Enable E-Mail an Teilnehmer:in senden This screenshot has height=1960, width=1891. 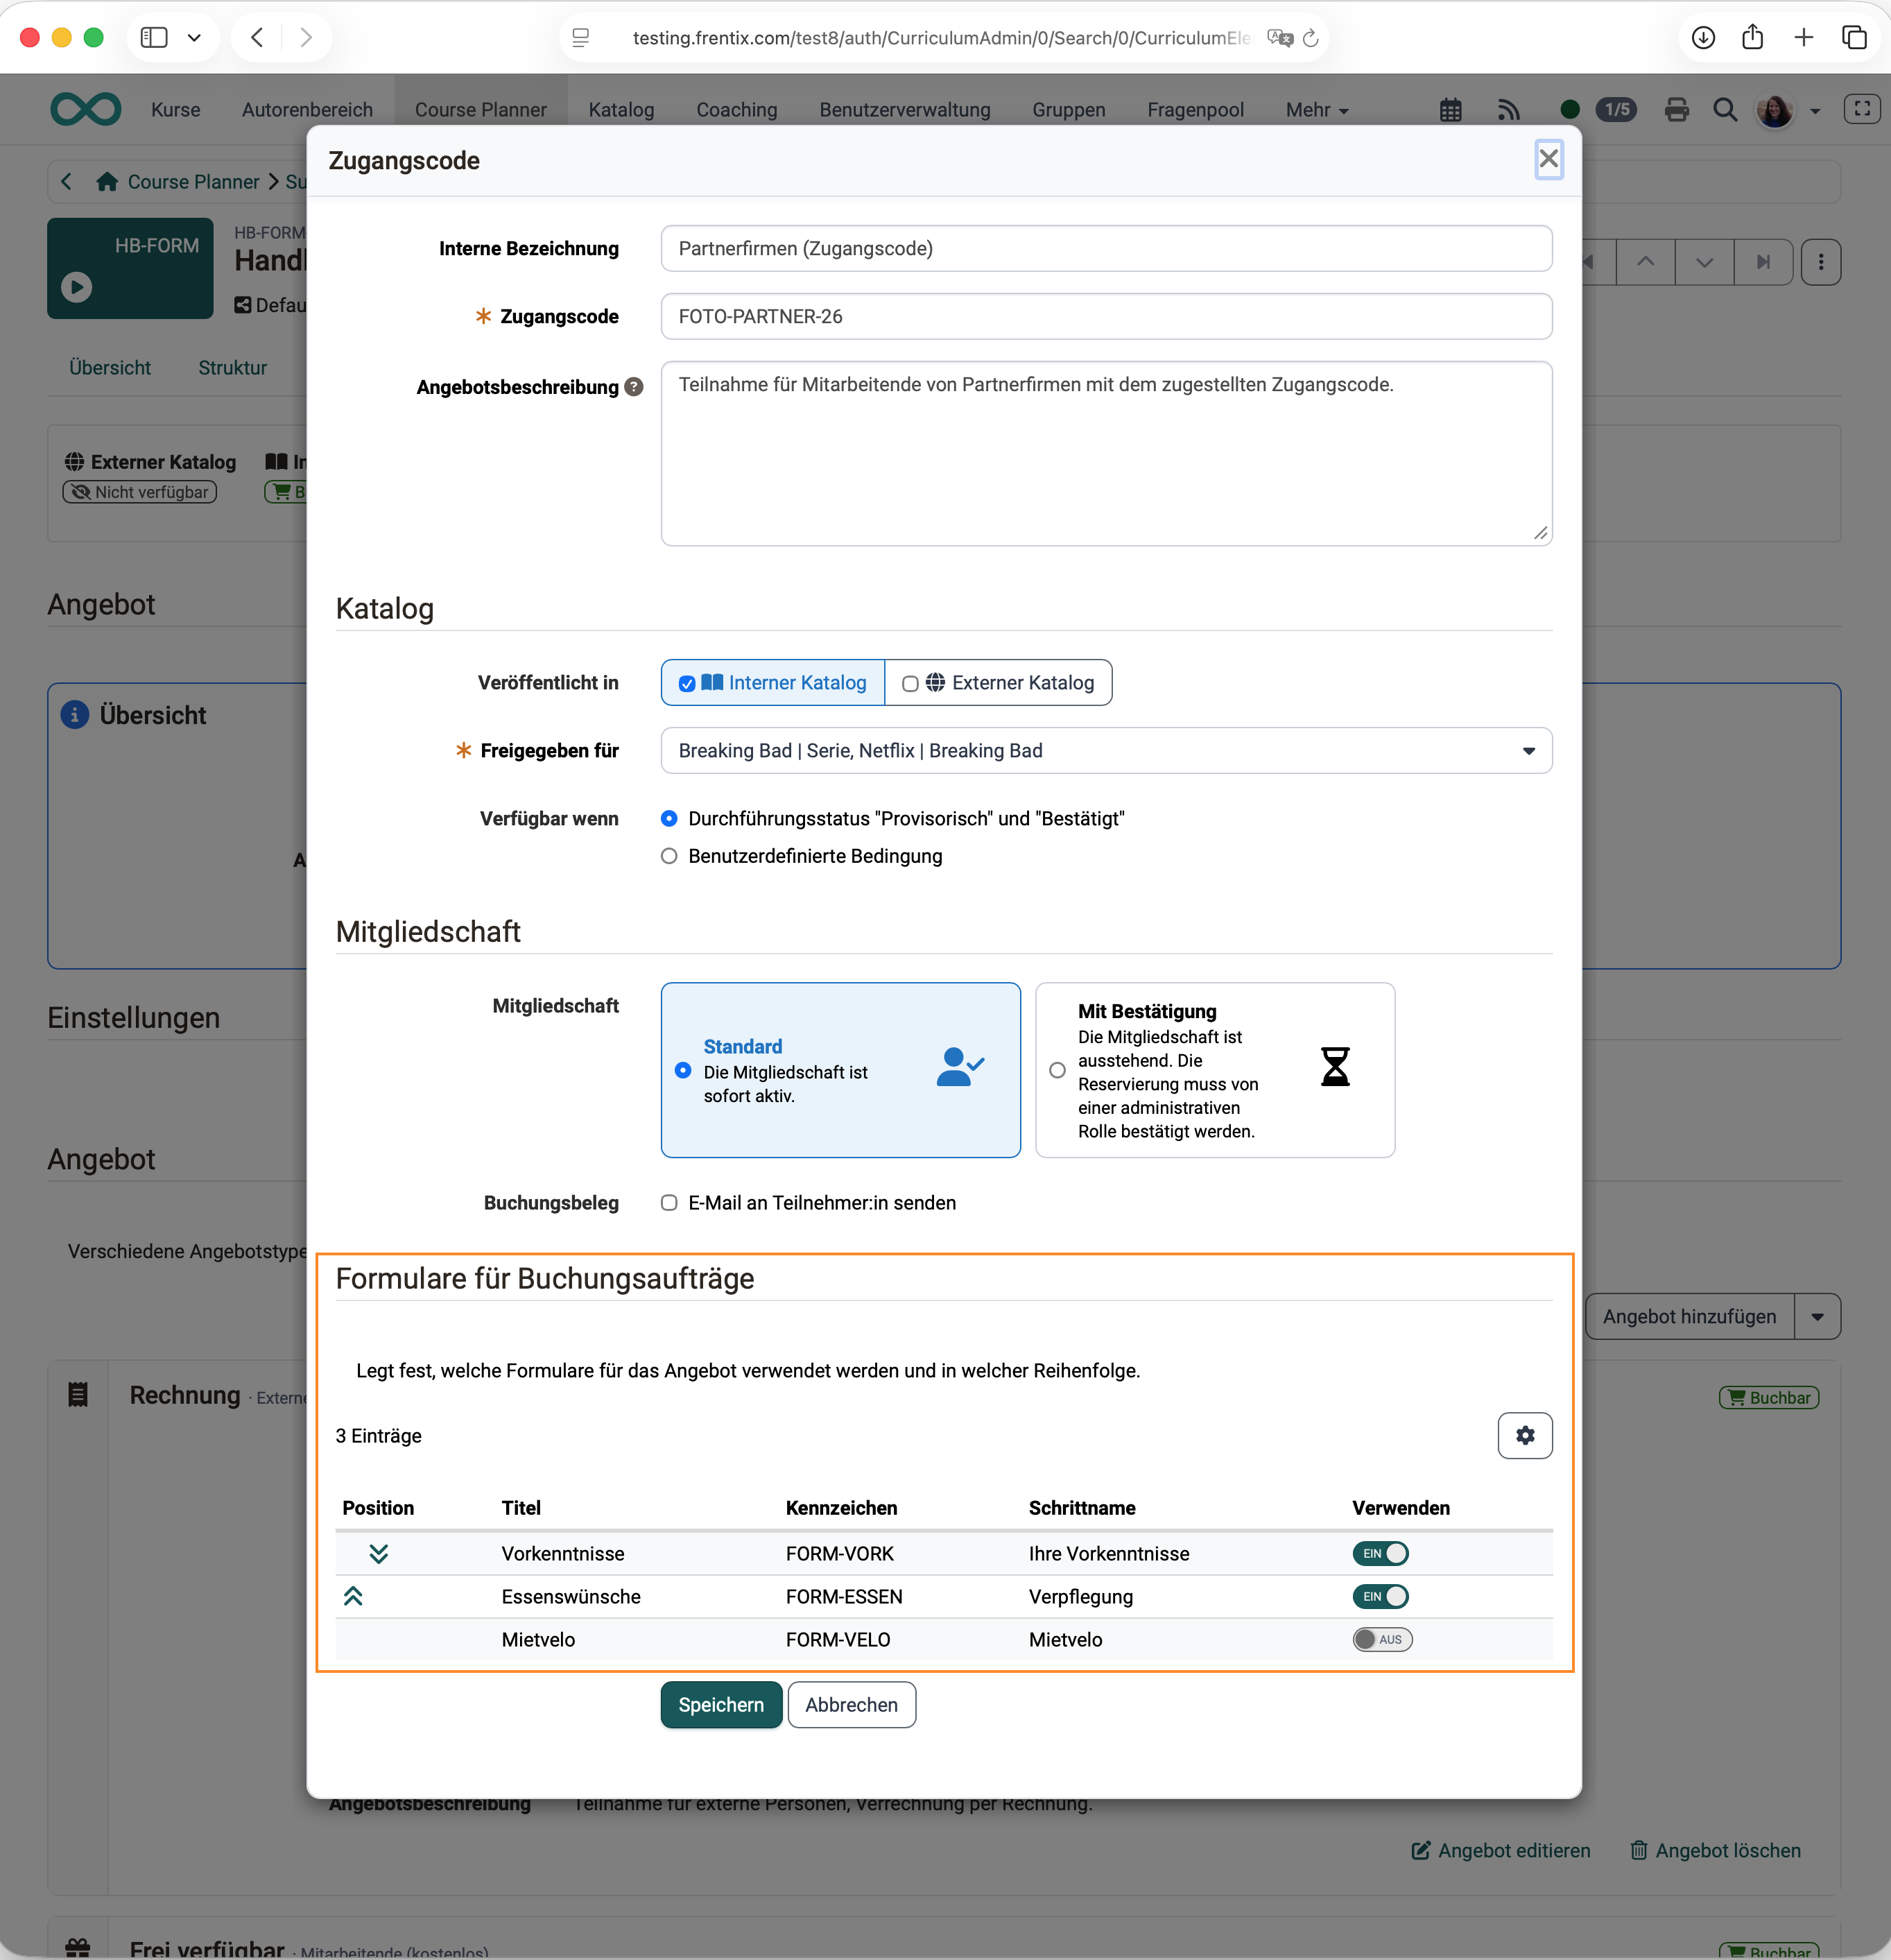click(x=669, y=1203)
